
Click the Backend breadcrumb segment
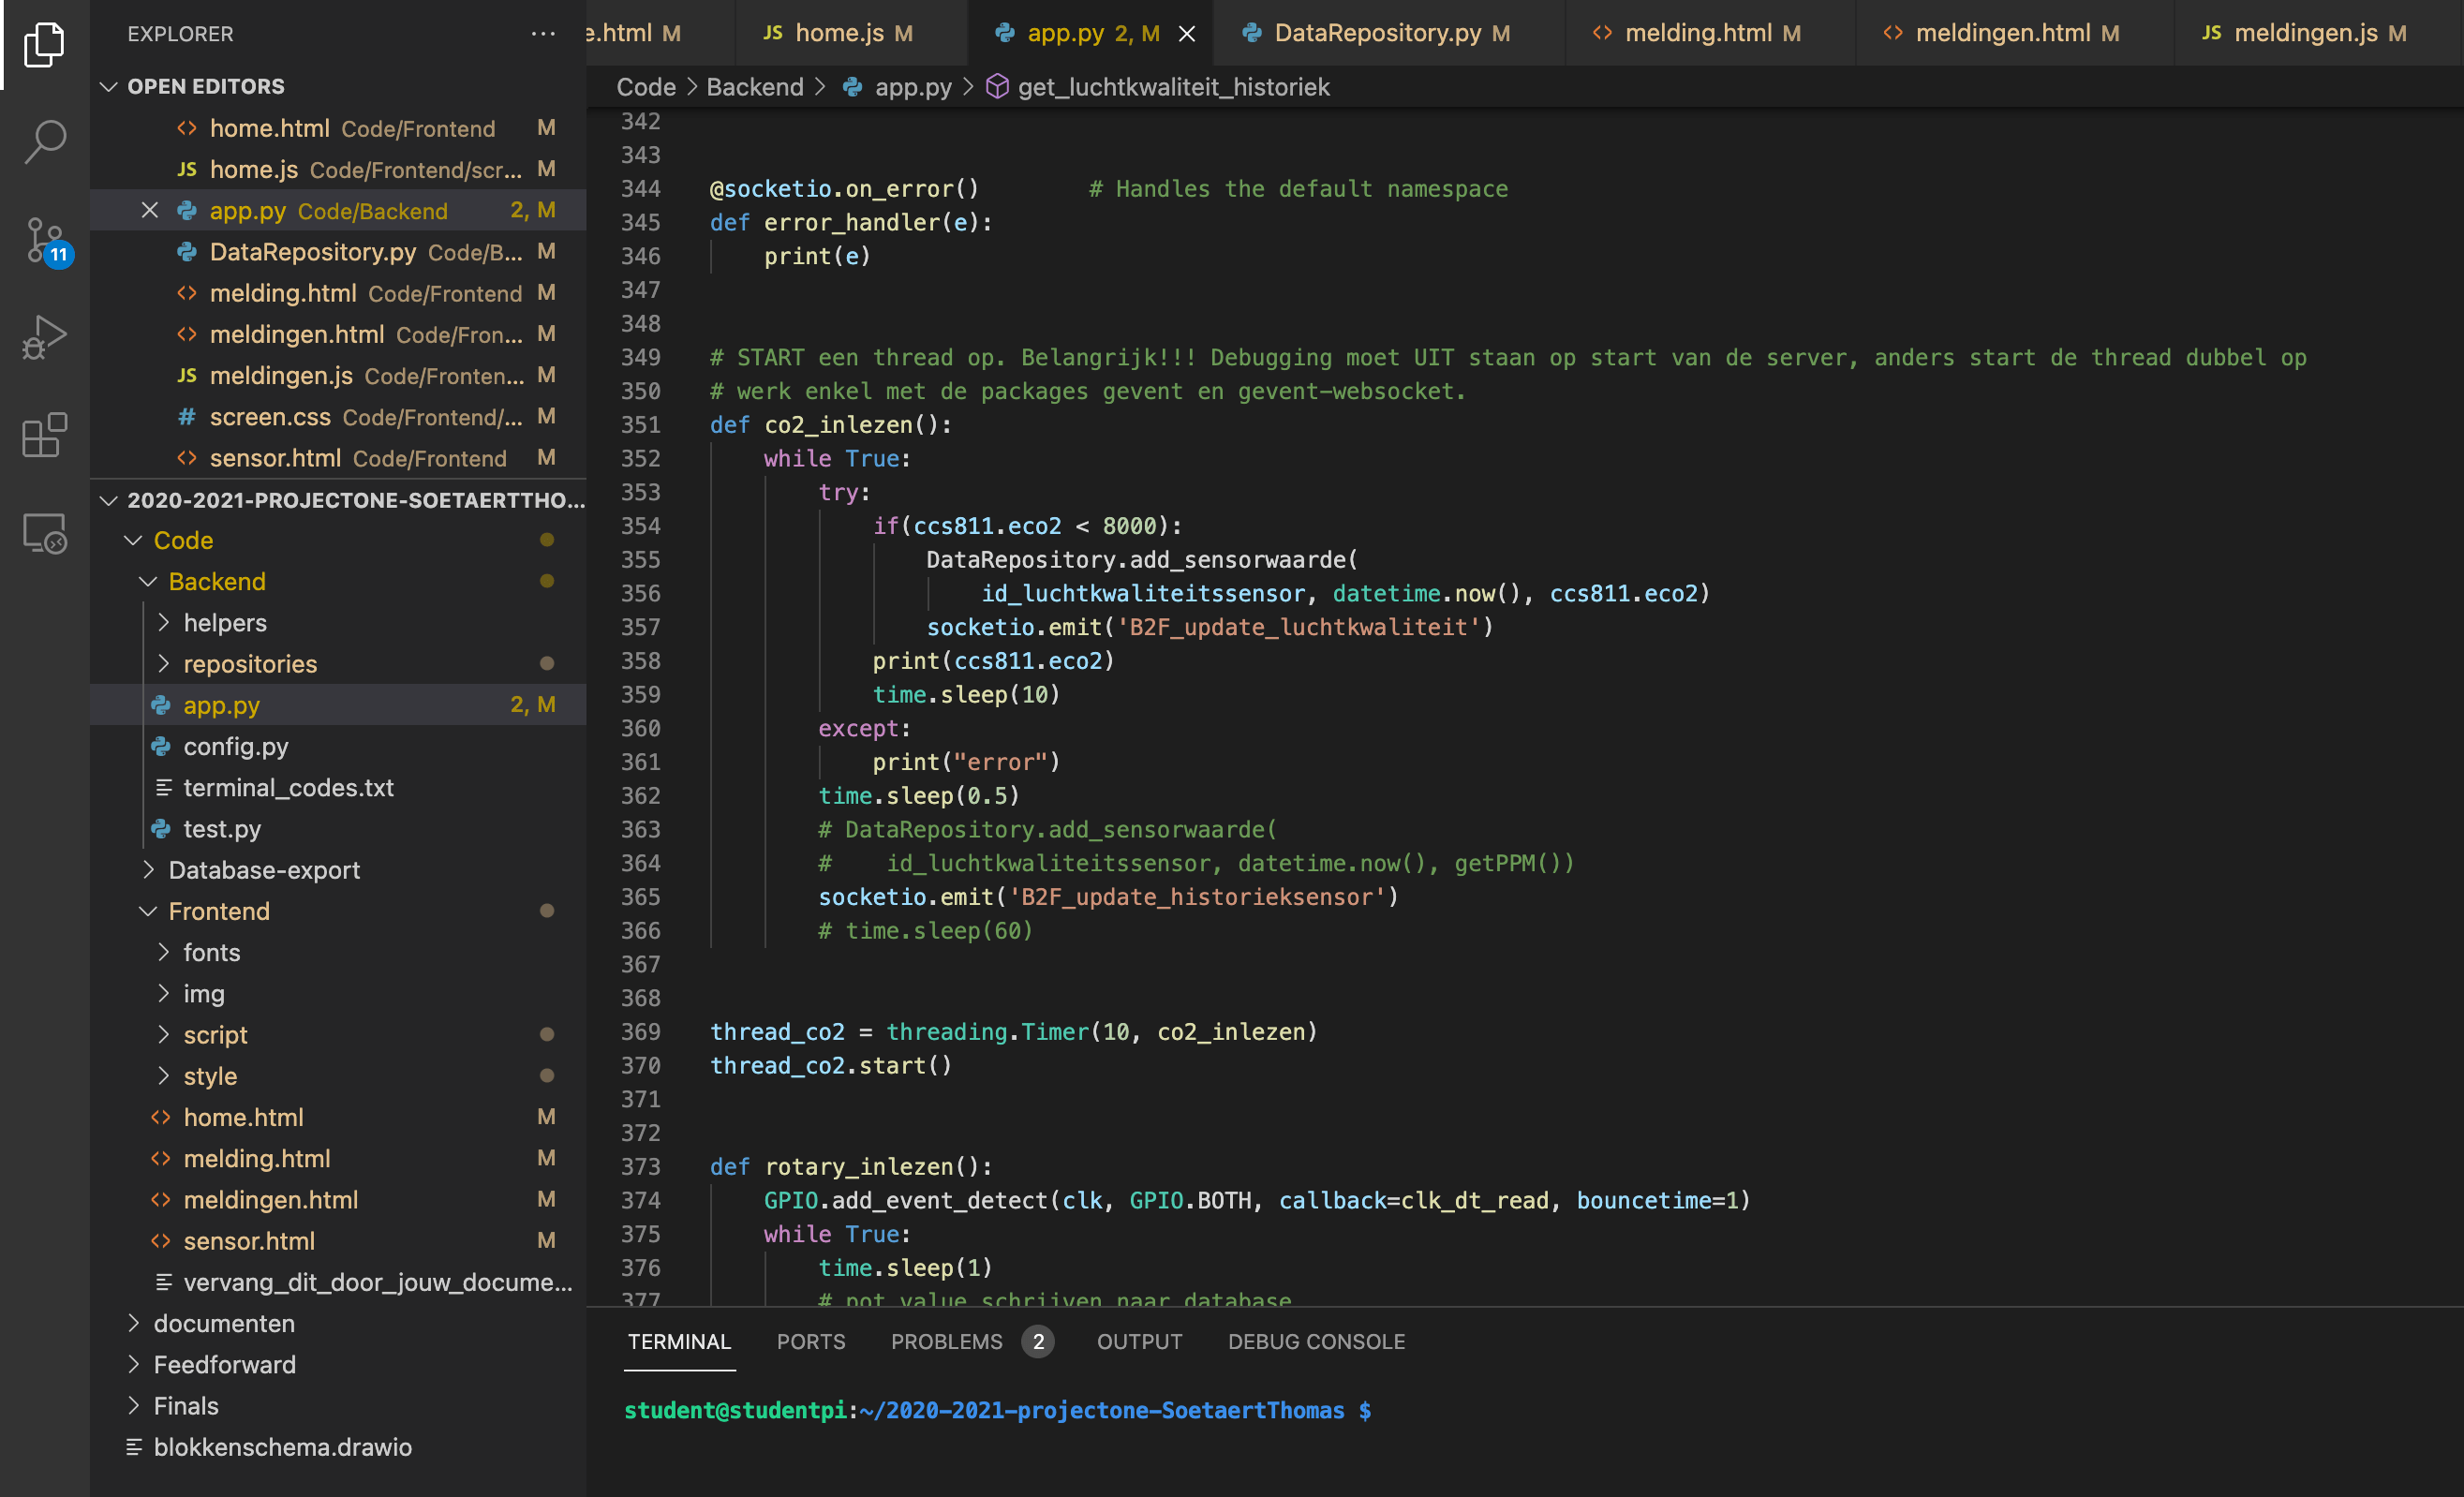click(x=754, y=87)
